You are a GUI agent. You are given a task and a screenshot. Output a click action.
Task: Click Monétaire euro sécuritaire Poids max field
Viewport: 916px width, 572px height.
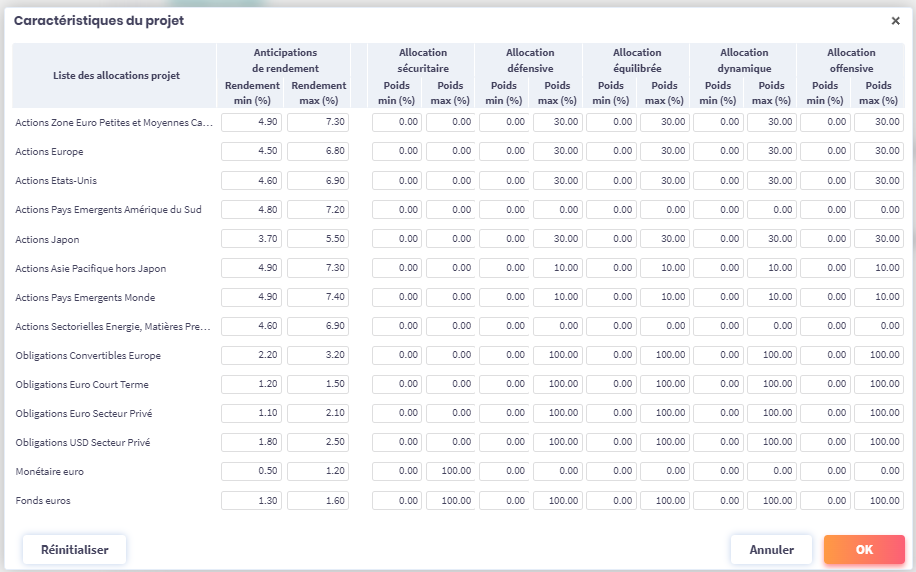coord(450,471)
